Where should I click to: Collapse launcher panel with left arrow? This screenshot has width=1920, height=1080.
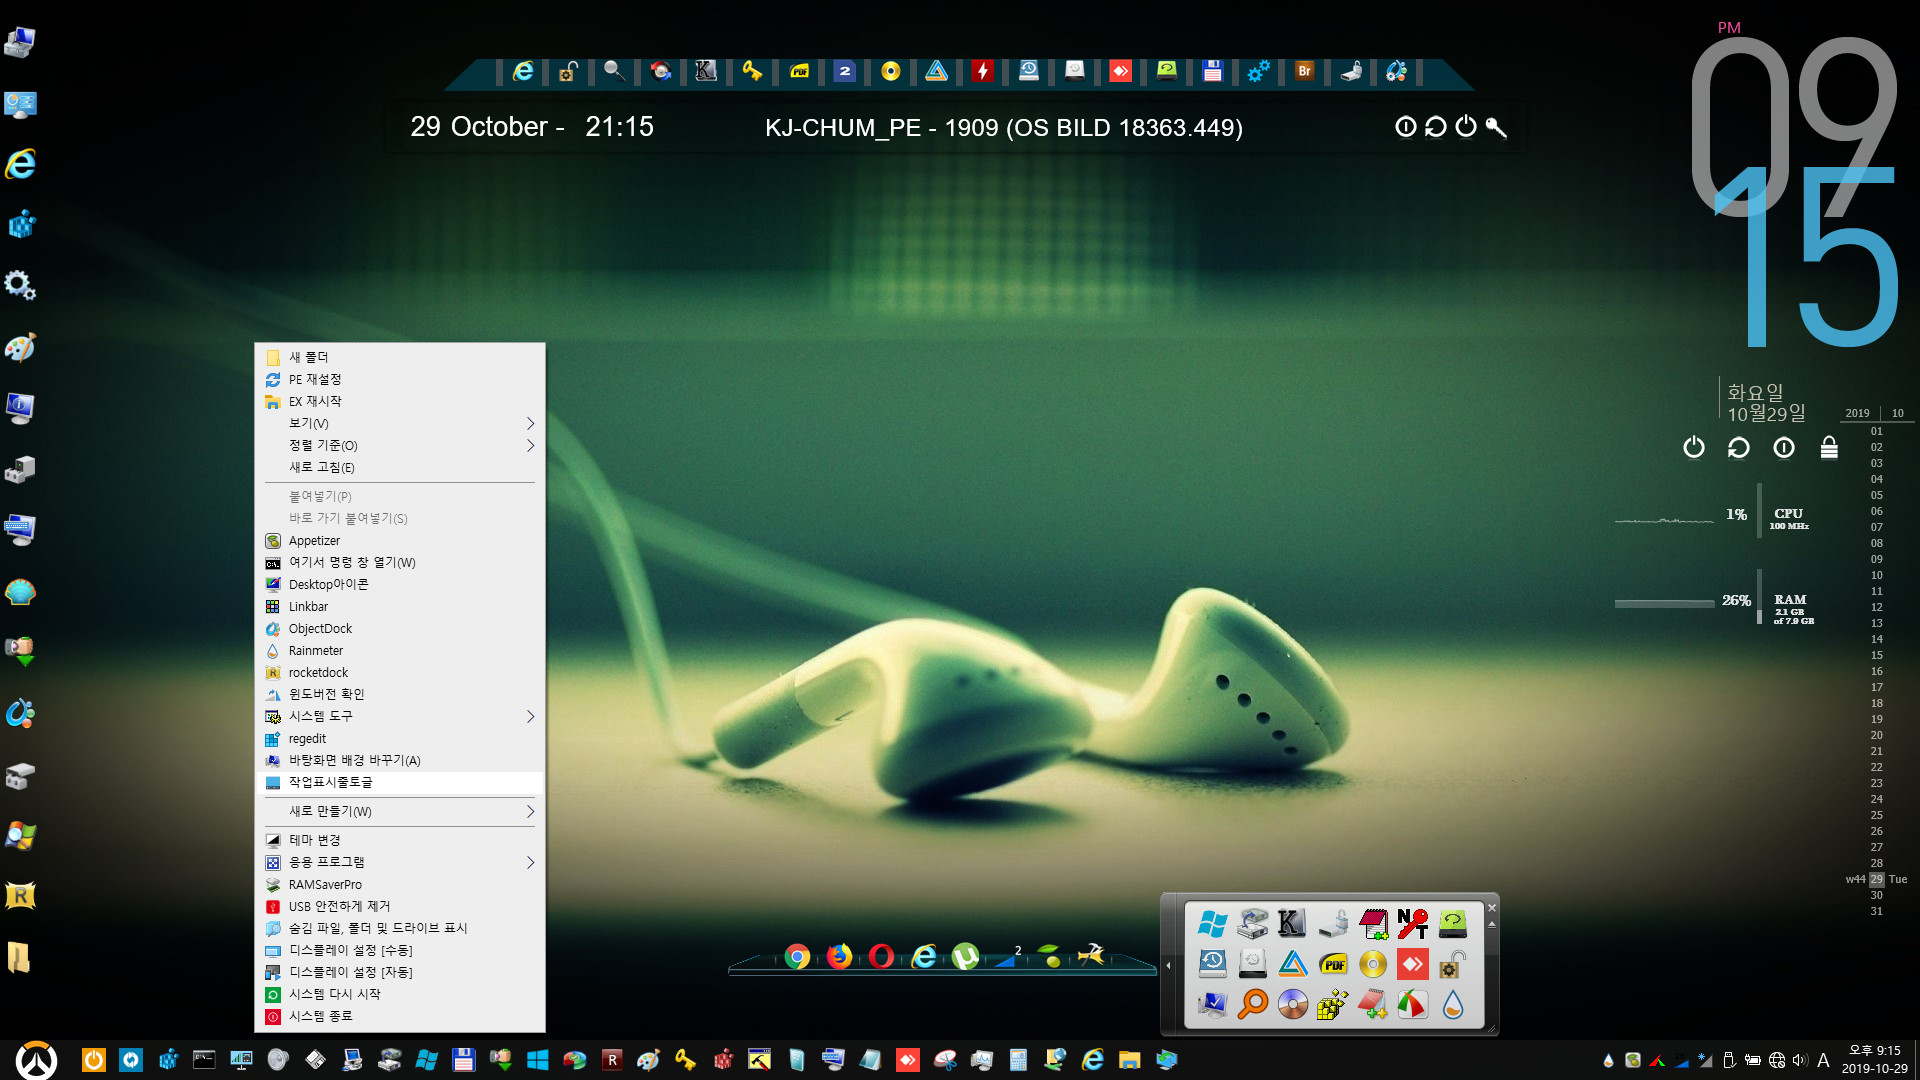pos(1168,965)
